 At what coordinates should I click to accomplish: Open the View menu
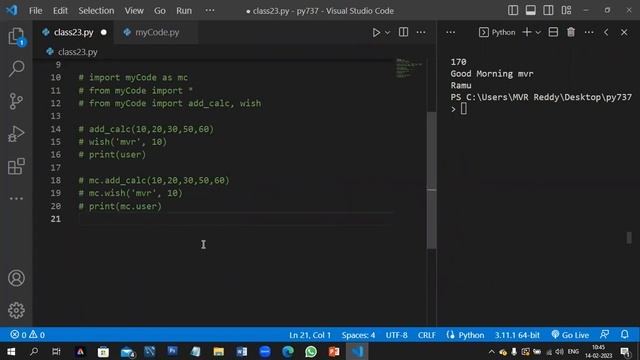coord(134,11)
